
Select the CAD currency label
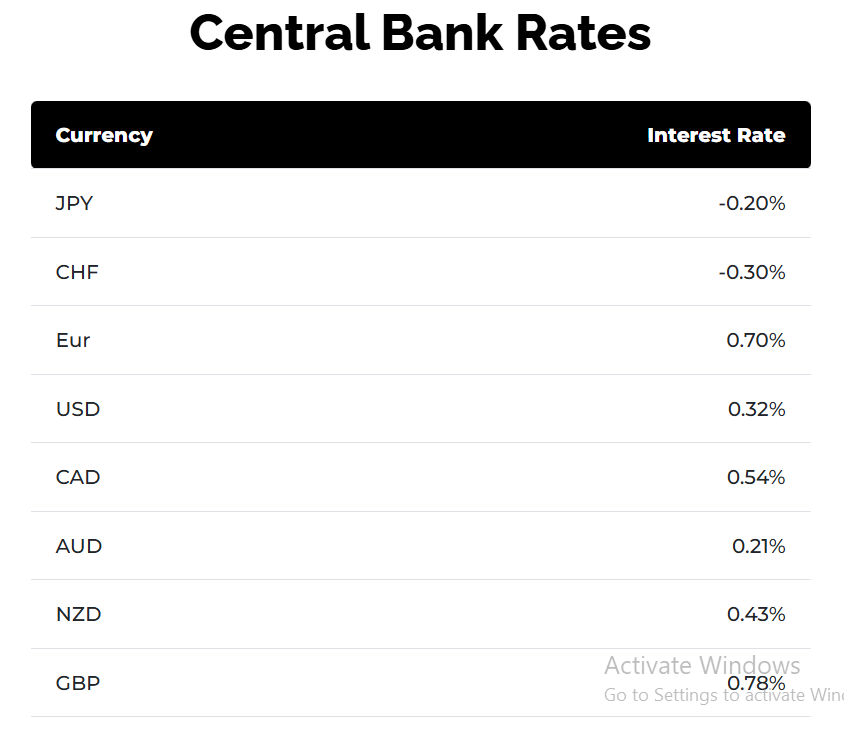(78, 477)
